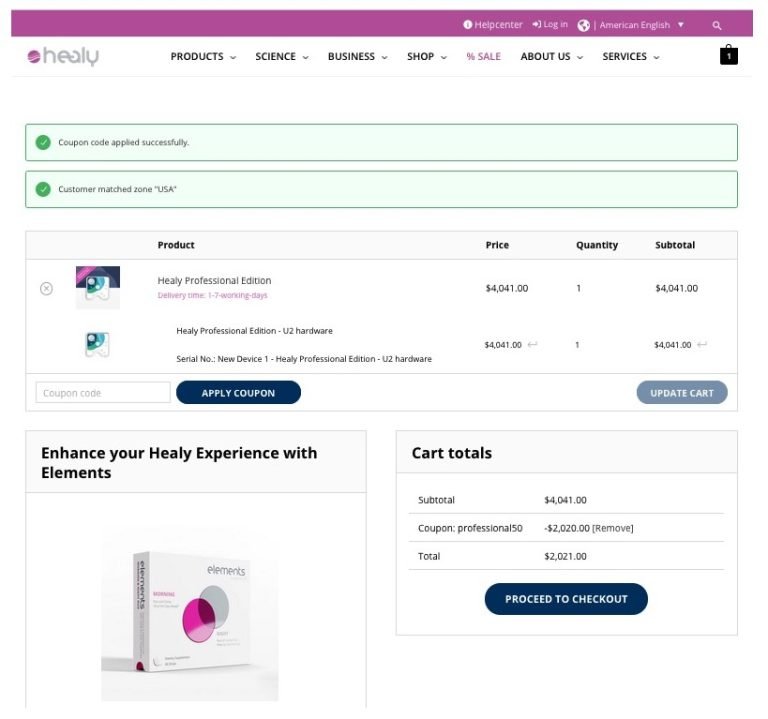
Task: Open the Helpcenter link
Action: (498, 24)
